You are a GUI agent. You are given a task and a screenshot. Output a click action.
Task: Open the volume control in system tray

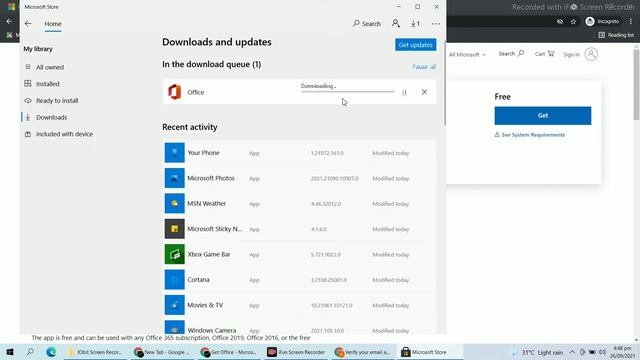[x=602, y=352]
